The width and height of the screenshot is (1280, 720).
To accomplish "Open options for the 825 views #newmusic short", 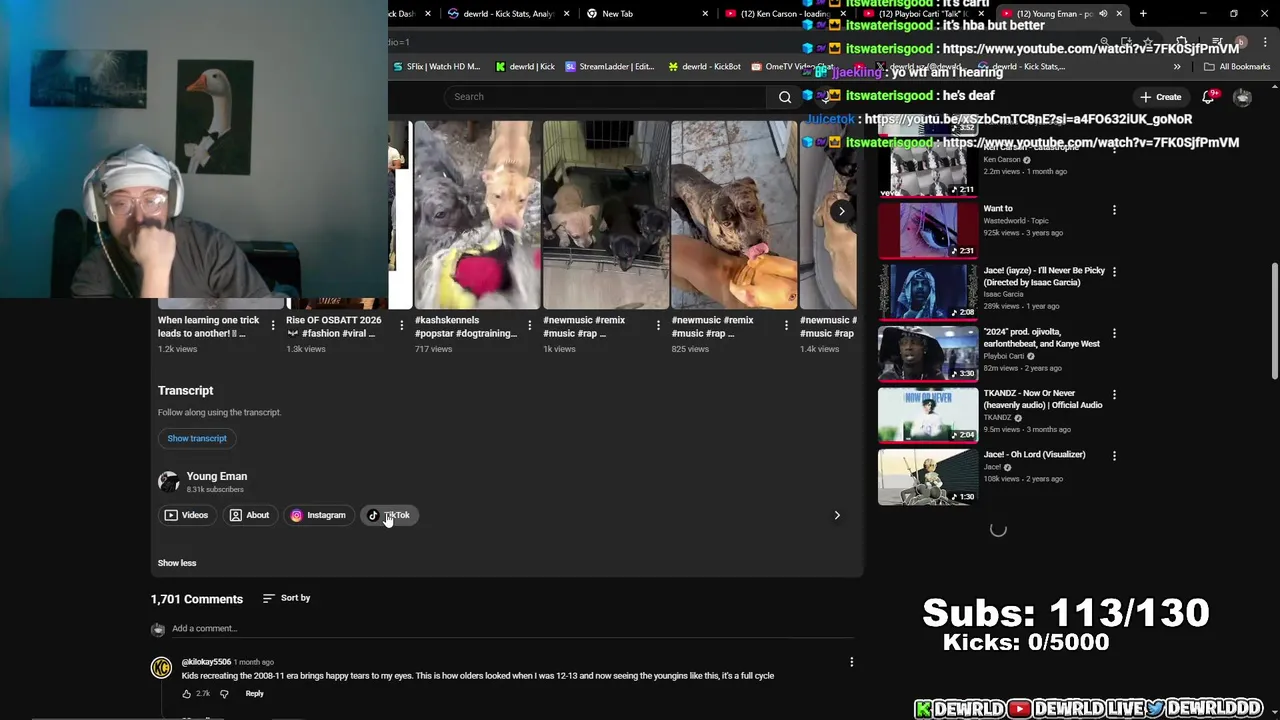I will (786, 326).
